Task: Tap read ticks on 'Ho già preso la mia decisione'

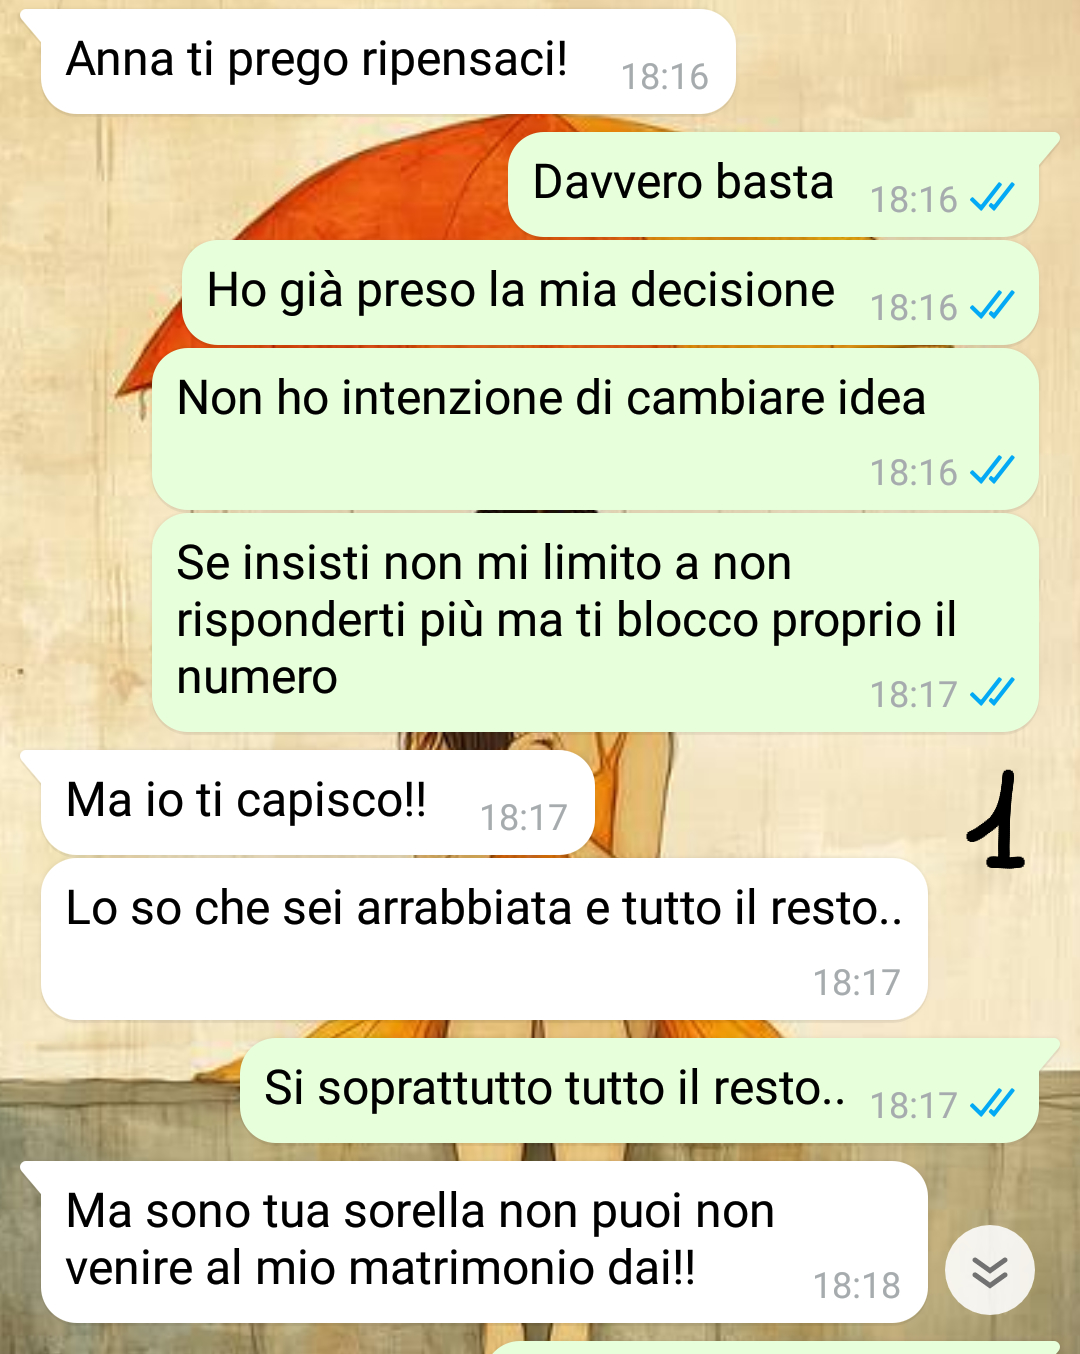Action: pos(992,305)
